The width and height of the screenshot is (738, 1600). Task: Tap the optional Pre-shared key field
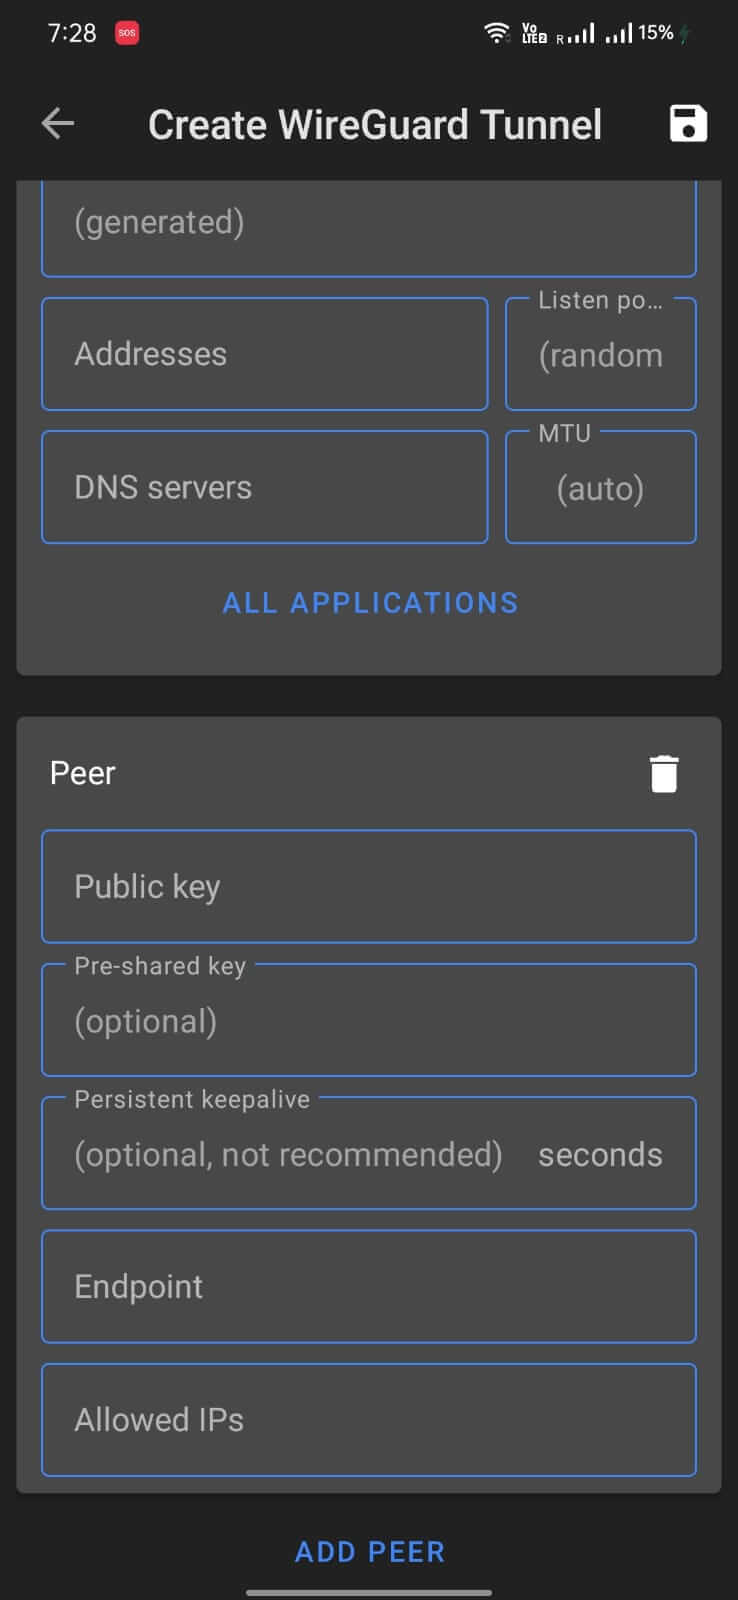click(368, 1020)
